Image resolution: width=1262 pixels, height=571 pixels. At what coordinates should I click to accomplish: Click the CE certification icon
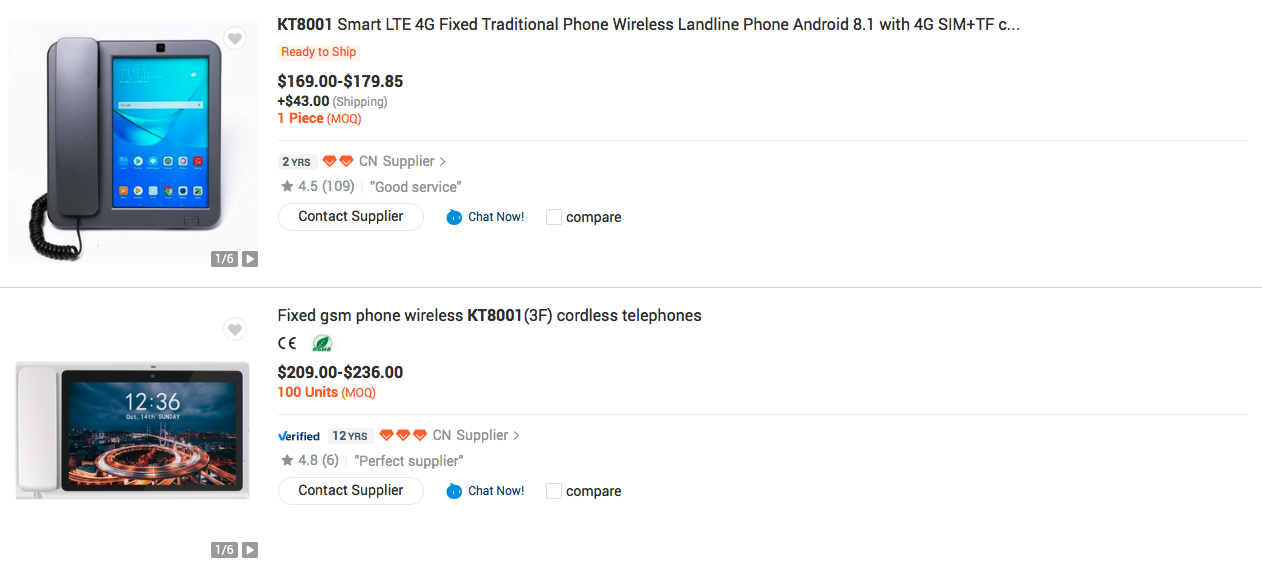click(x=287, y=343)
